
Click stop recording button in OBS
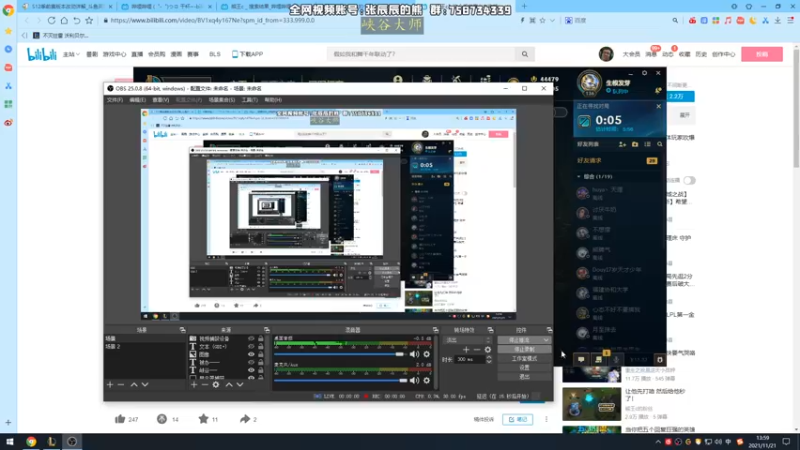point(524,349)
